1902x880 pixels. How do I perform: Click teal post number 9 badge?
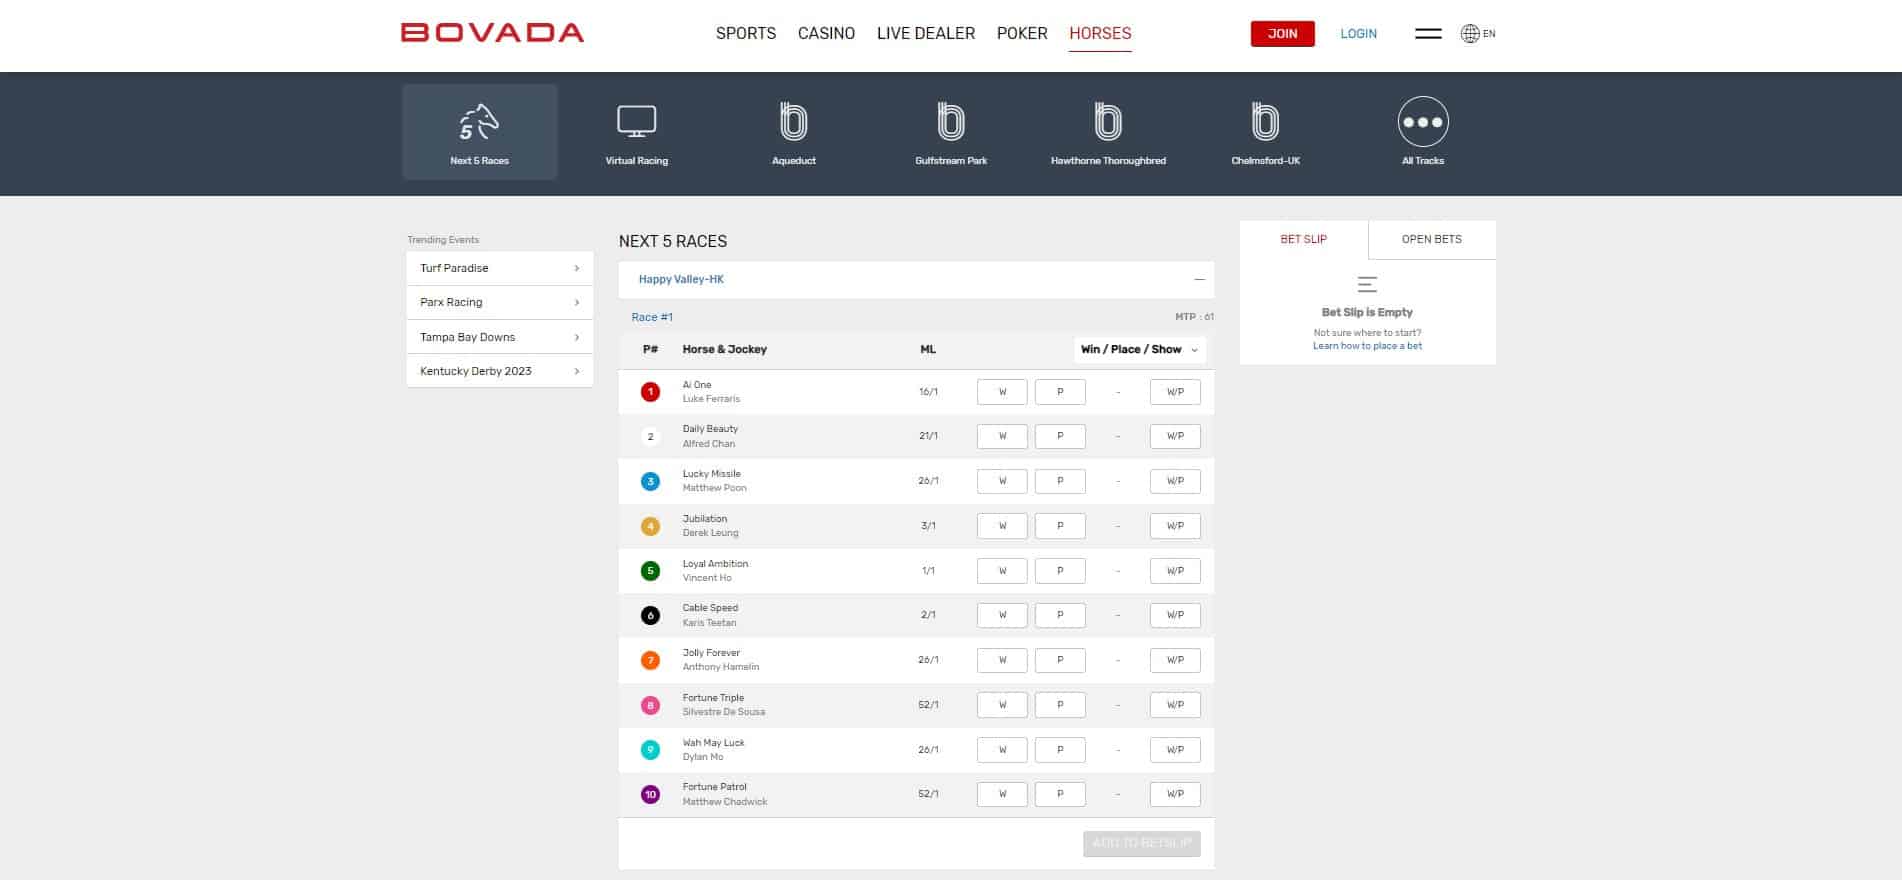(650, 750)
